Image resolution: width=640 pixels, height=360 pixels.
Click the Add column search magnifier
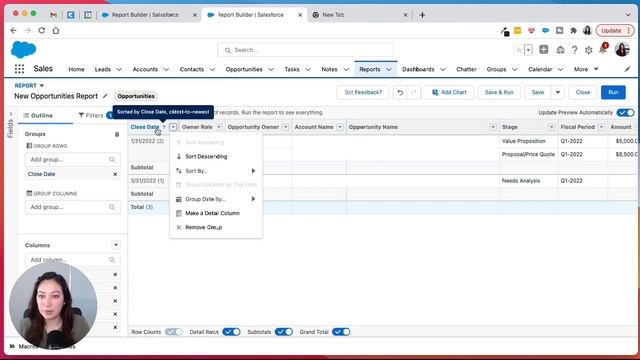click(x=112, y=260)
